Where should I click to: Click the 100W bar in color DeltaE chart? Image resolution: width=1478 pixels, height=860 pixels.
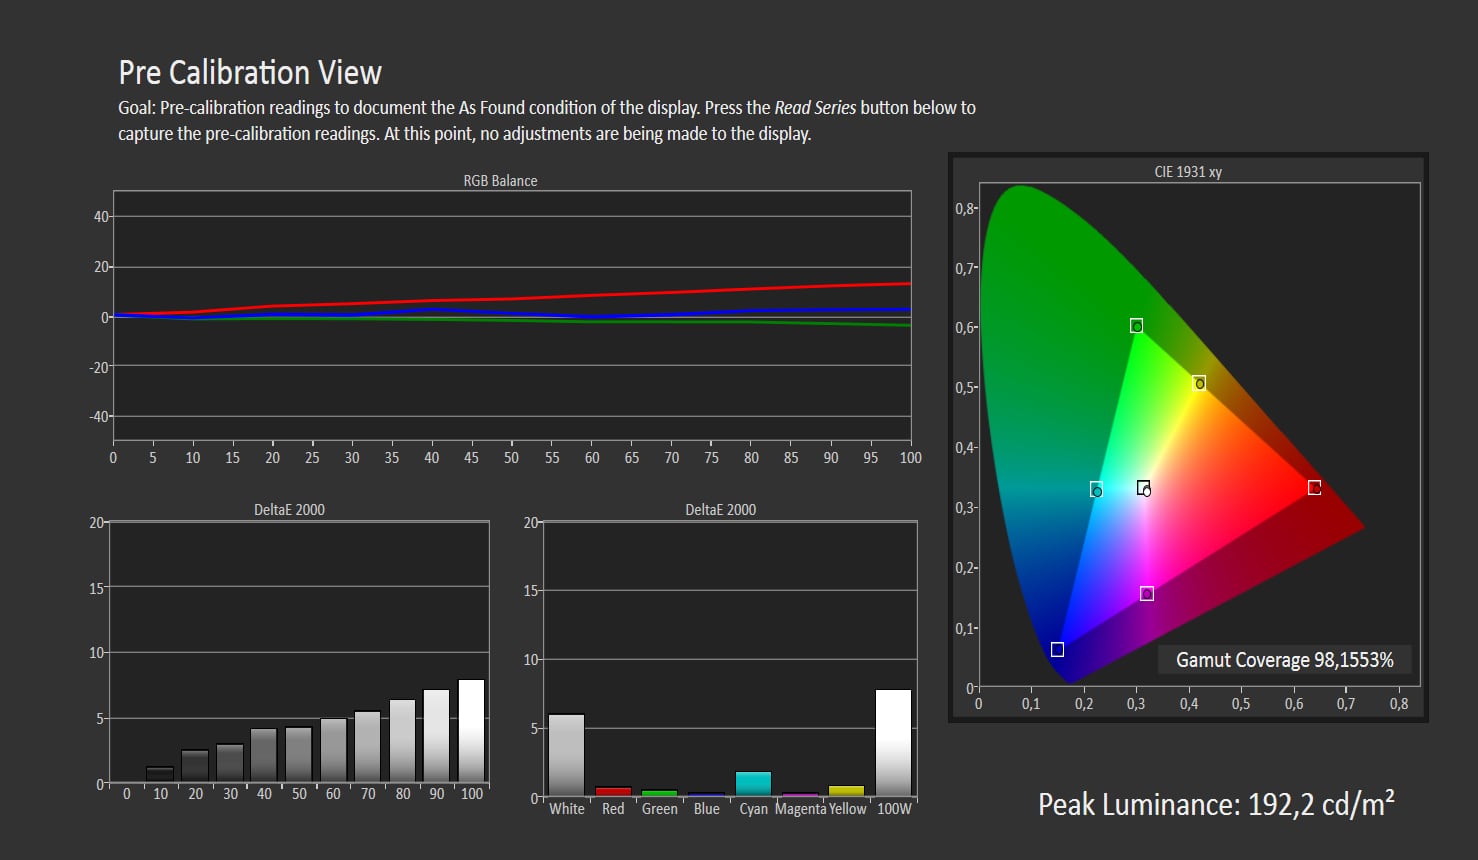coord(893,743)
